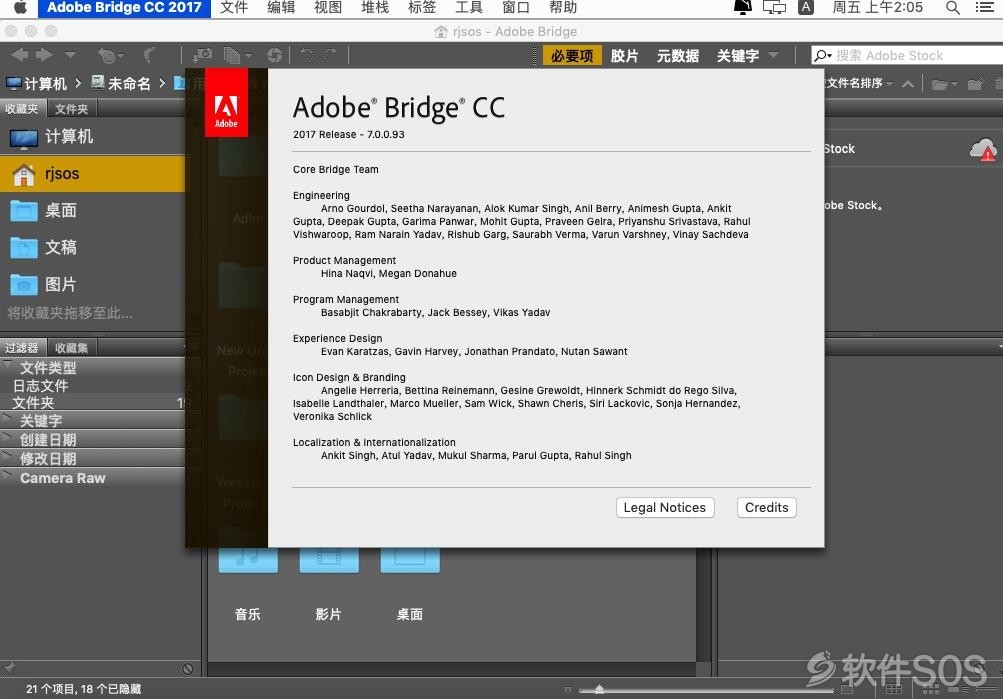The height and width of the screenshot is (699, 1003).
Task: Open the search magnifier options dropdown
Action: pyautogui.click(x=822, y=56)
